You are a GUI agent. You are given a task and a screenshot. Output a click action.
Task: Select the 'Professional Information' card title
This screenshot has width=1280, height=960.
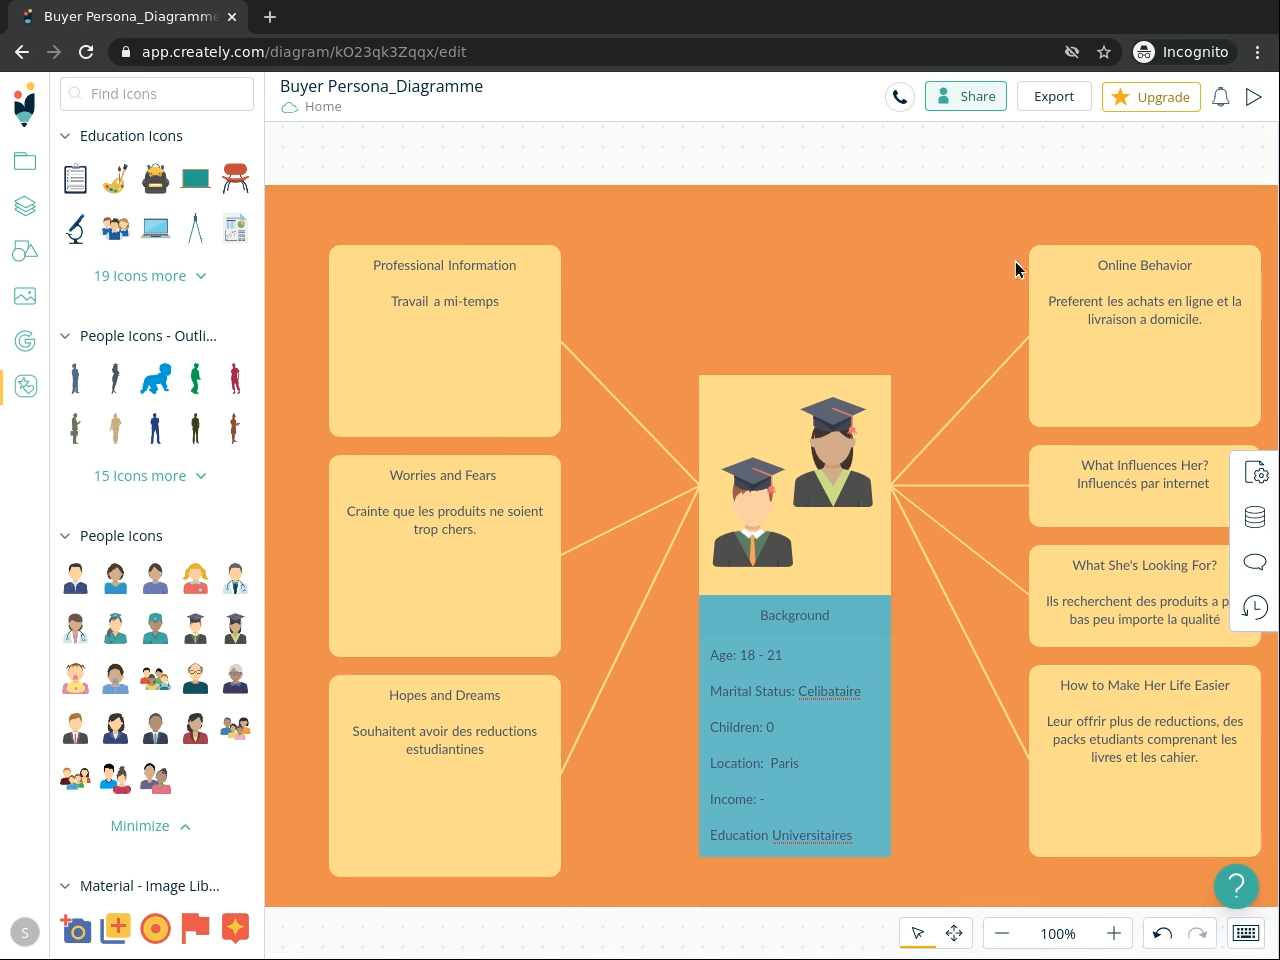[x=445, y=265]
